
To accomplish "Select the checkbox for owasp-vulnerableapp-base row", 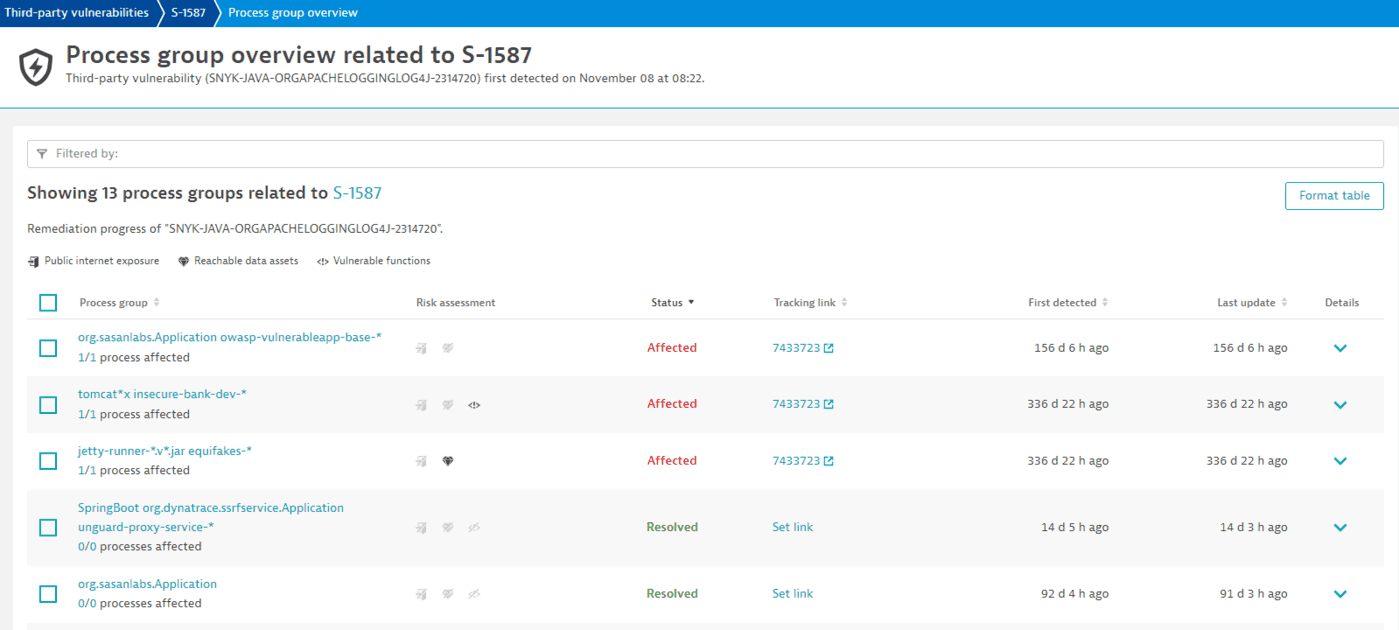I will 47,347.
